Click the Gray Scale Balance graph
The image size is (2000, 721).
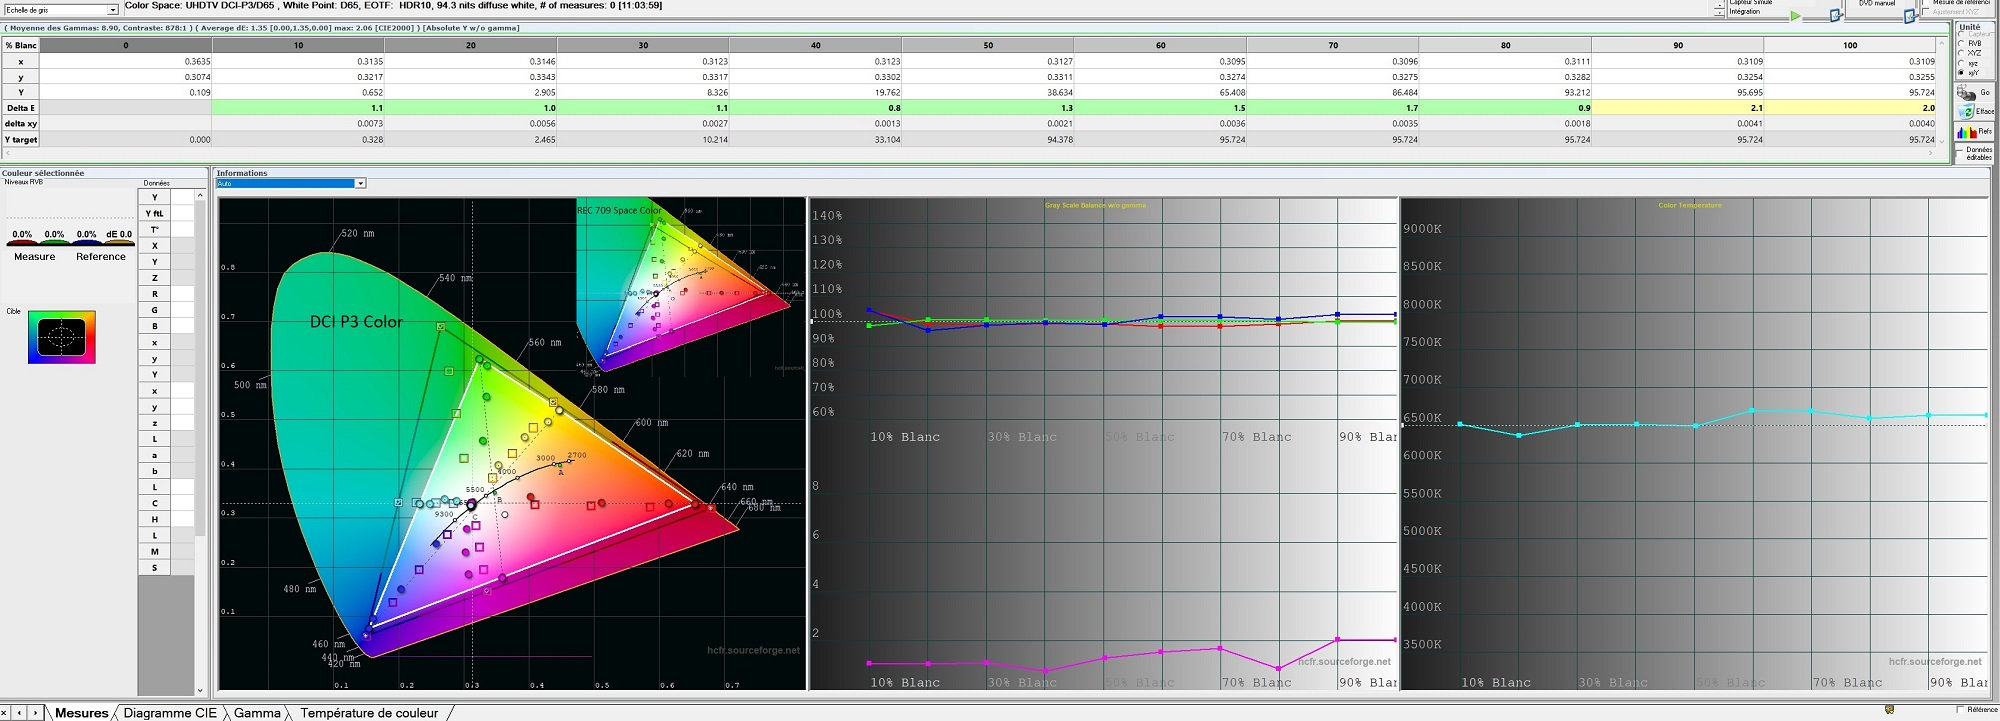[x=1103, y=443]
